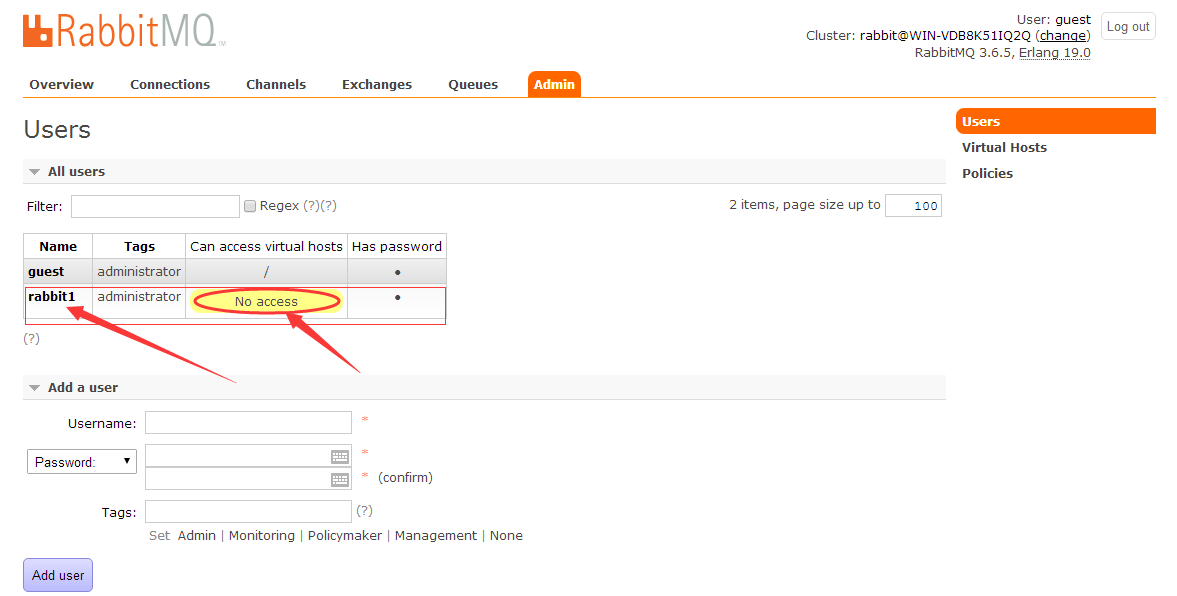Switch to the Exchanges tab
Viewport: 1177px width, 596px height.
377,85
